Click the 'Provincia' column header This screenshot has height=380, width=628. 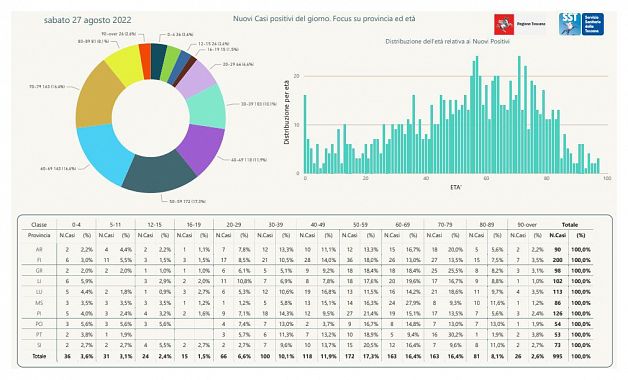[x=39, y=235]
